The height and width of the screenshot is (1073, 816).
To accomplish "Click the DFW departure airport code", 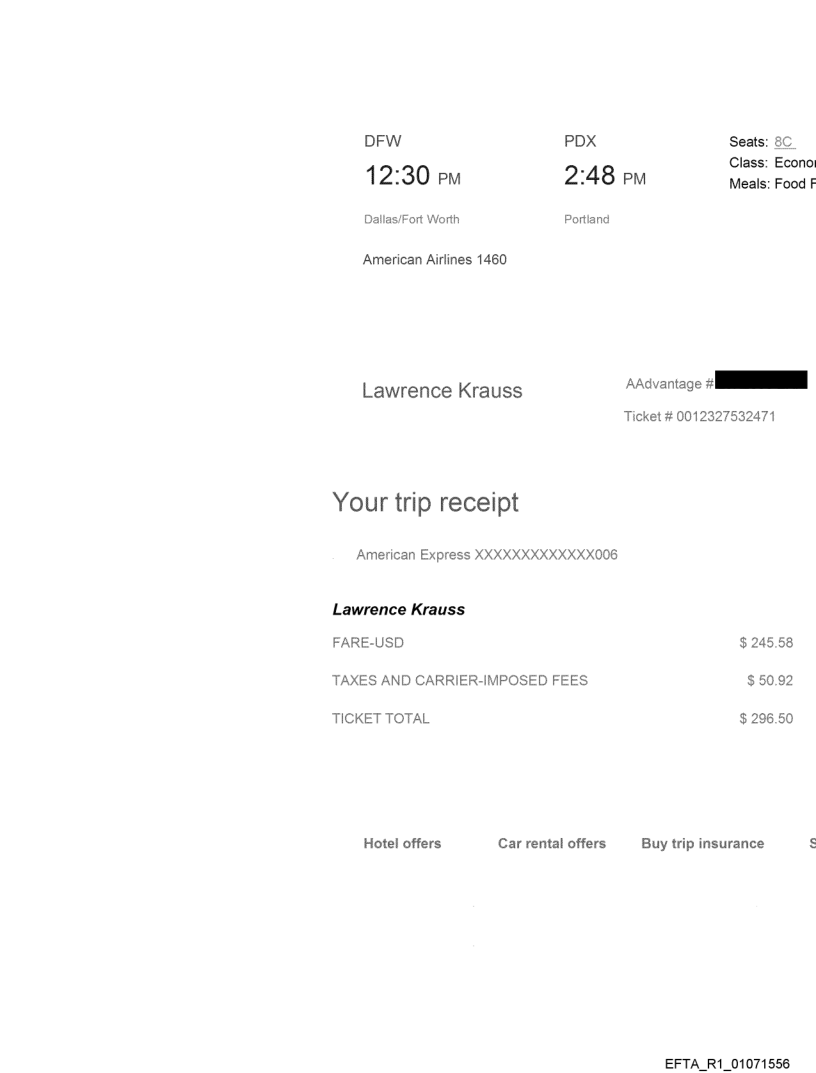I will coord(382,142).
